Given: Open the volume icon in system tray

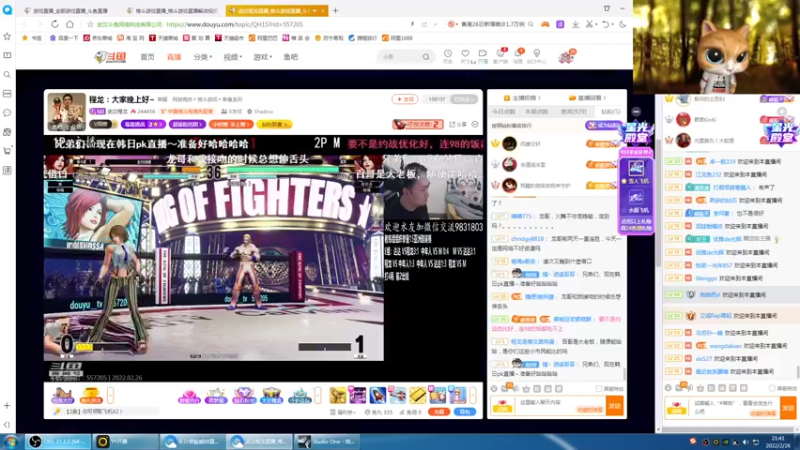Looking at the screenshot, I should pos(745,442).
